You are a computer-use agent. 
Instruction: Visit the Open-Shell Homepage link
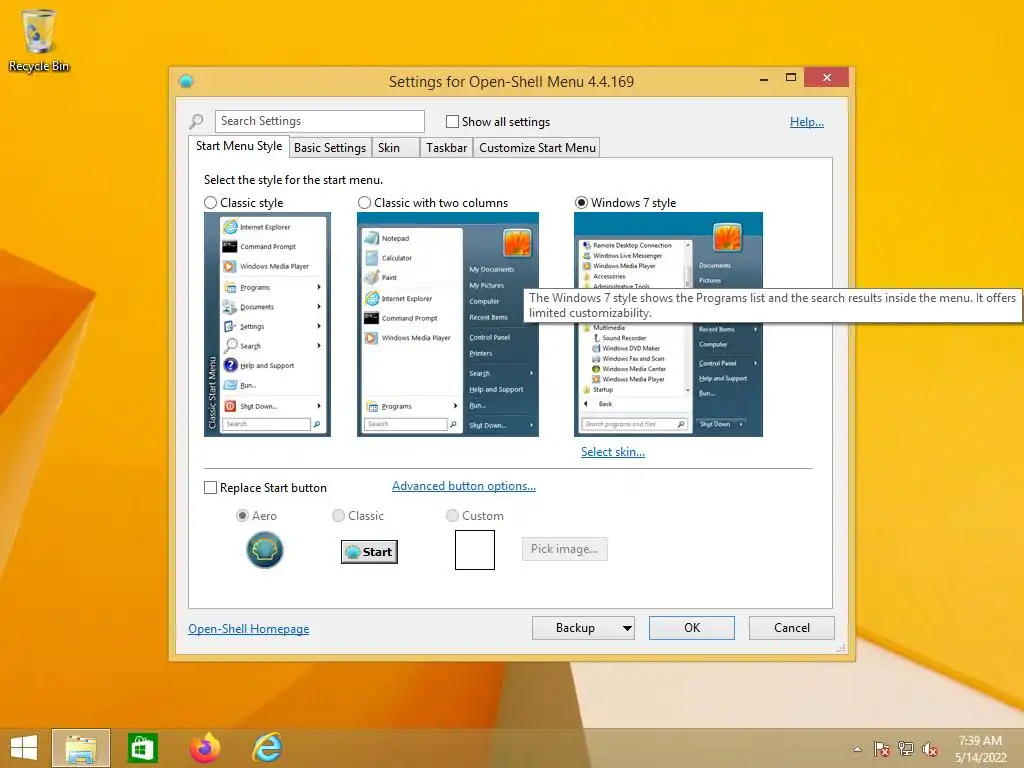pyautogui.click(x=249, y=629)
